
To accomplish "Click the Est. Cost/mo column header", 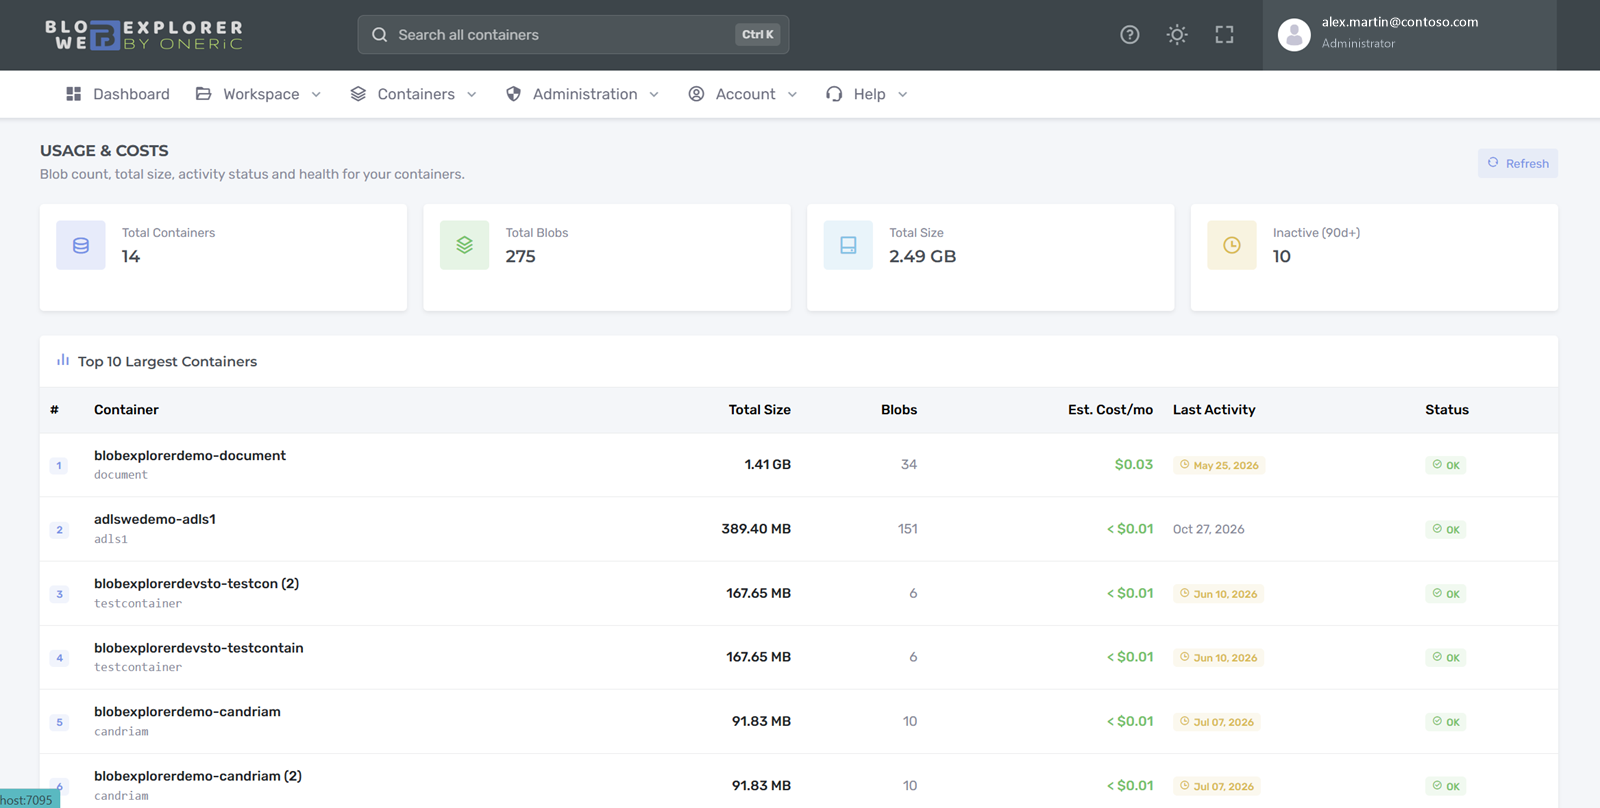I will coord(1110,410).
